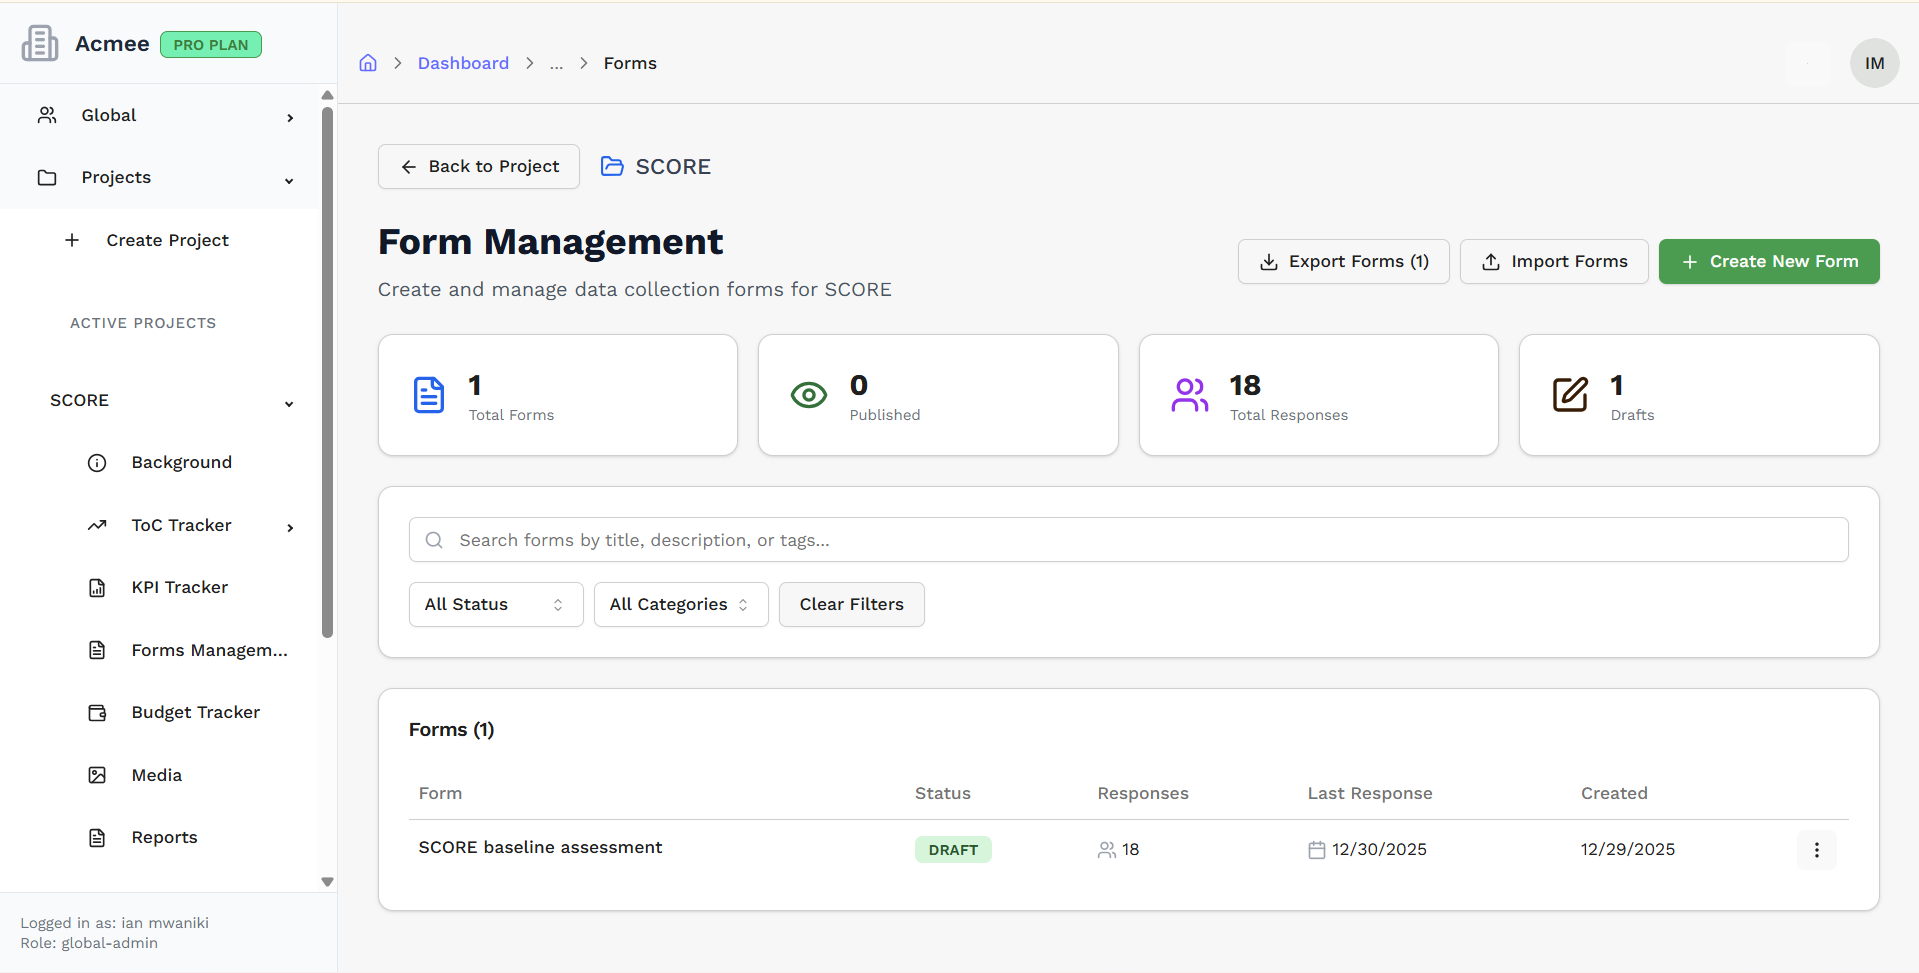Open the home breadcrumb icon
This screenshot has width=1919, height=973.
[368, 63]
